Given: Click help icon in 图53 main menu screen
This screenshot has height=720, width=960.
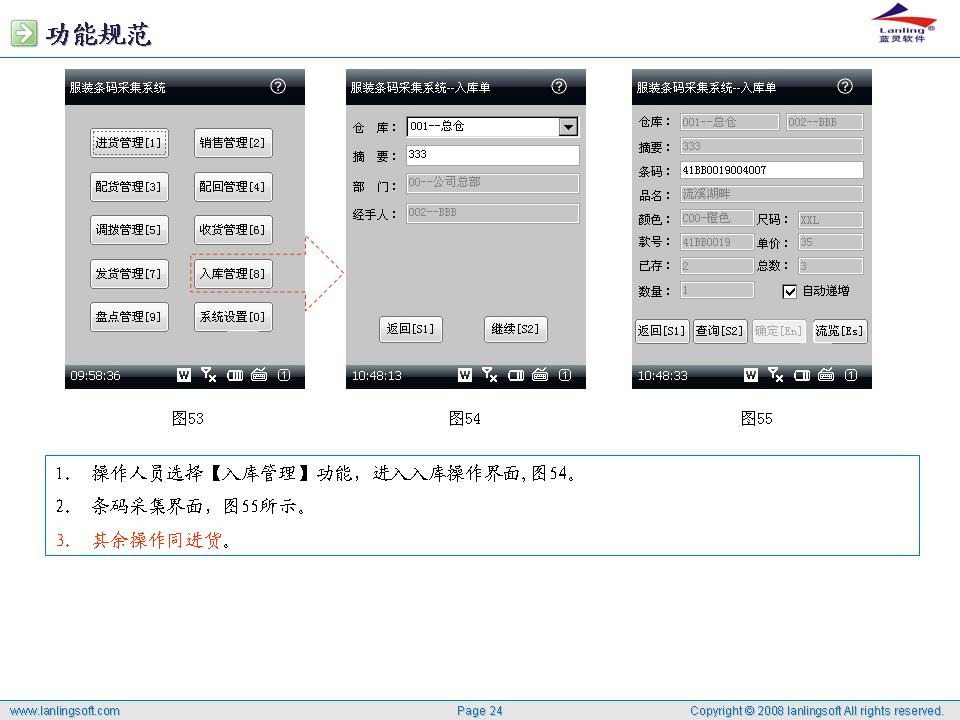Looking at the screenshot, I should tap(278, 86).
